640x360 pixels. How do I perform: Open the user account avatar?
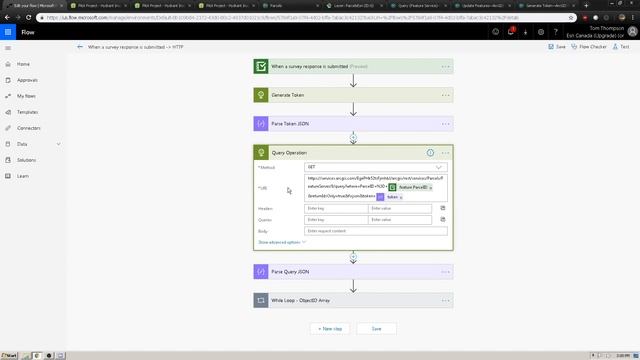[632, 32]
